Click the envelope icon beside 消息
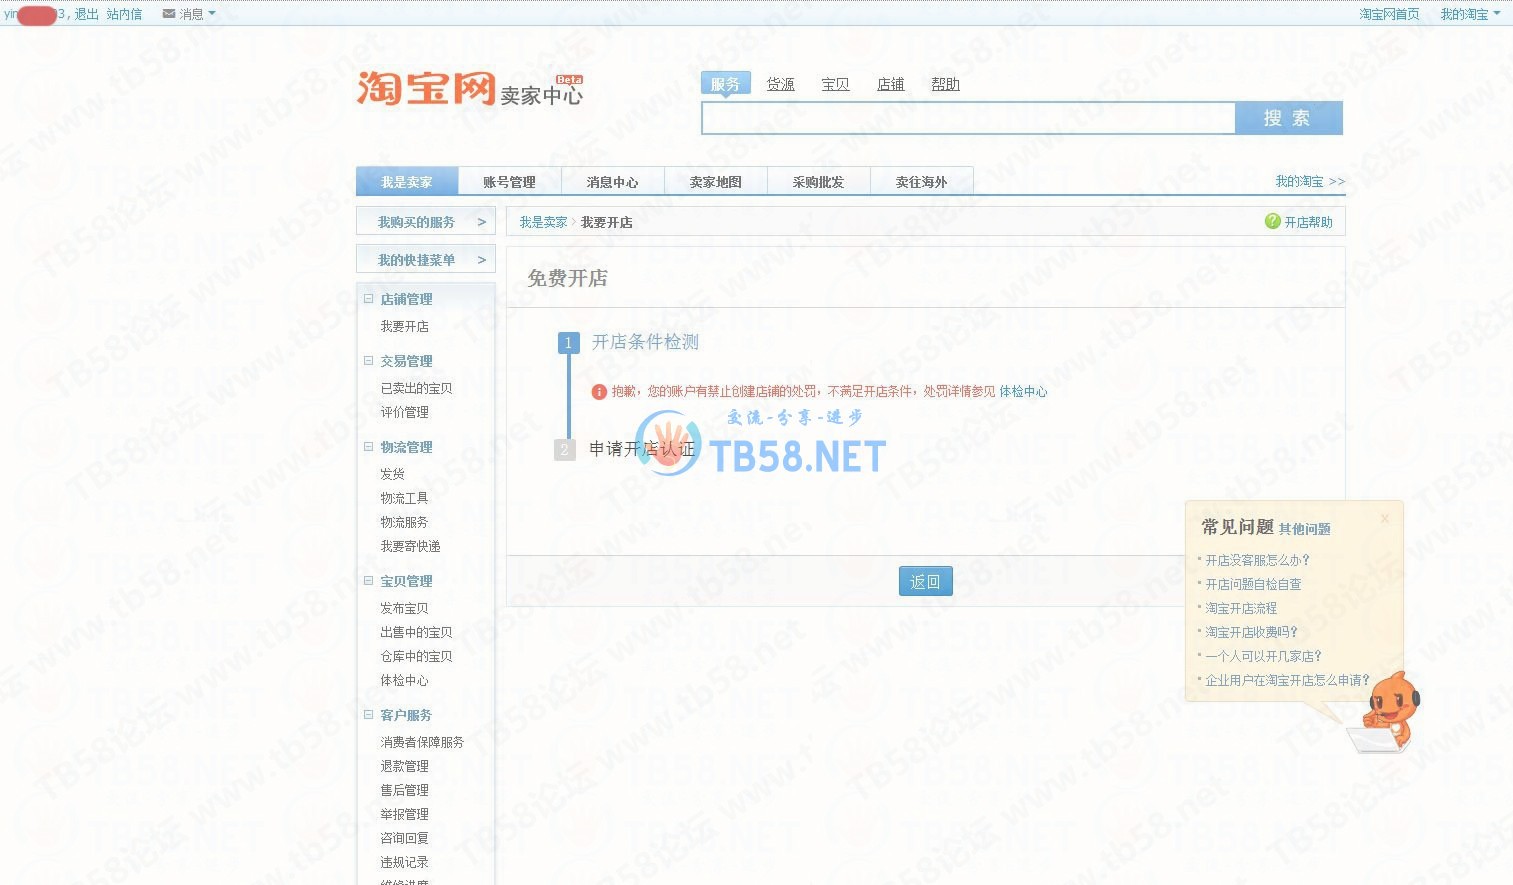Viewport: 1513px width, 885px height. 168,14
